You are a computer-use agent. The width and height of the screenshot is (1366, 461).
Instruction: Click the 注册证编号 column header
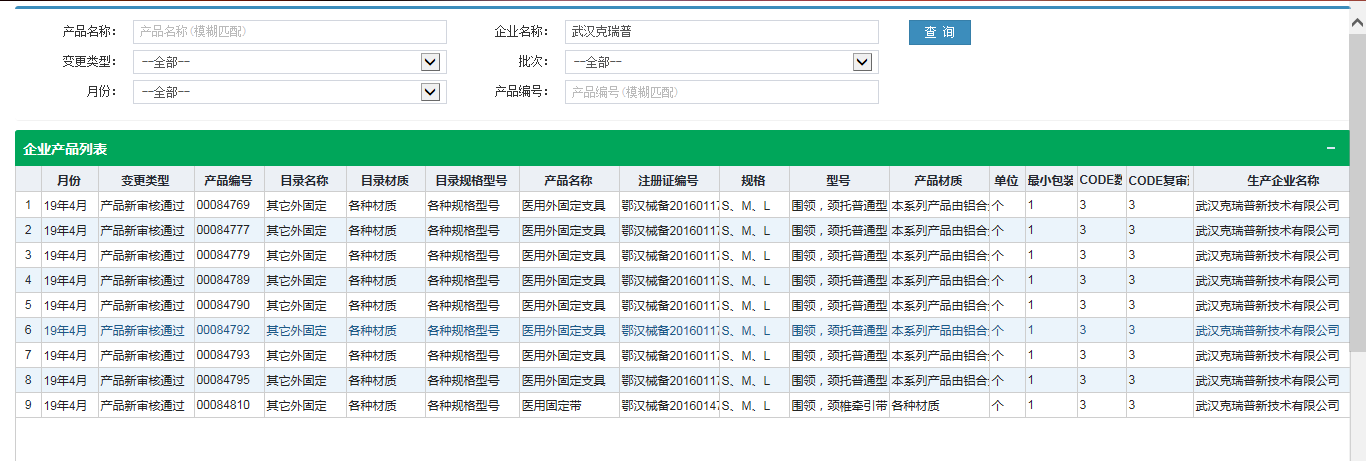tap(668, 181)
